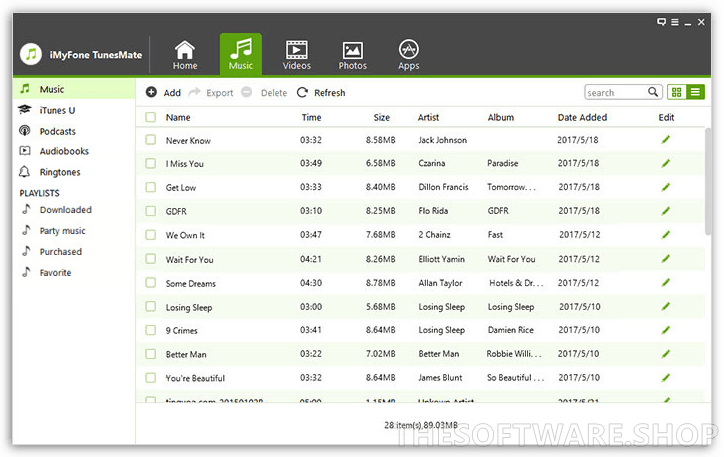
Task: Select the Get Low song checkbox
Action: tap(150, 187)
